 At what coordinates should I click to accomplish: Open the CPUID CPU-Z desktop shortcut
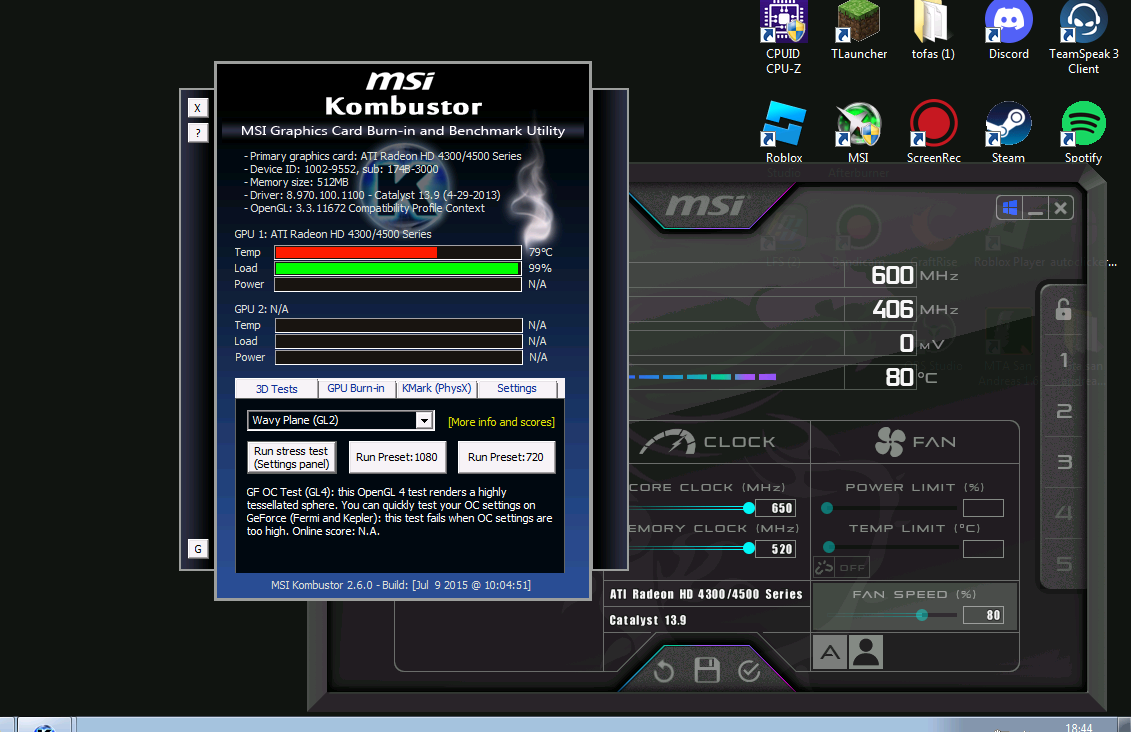(x=783, y=38)
